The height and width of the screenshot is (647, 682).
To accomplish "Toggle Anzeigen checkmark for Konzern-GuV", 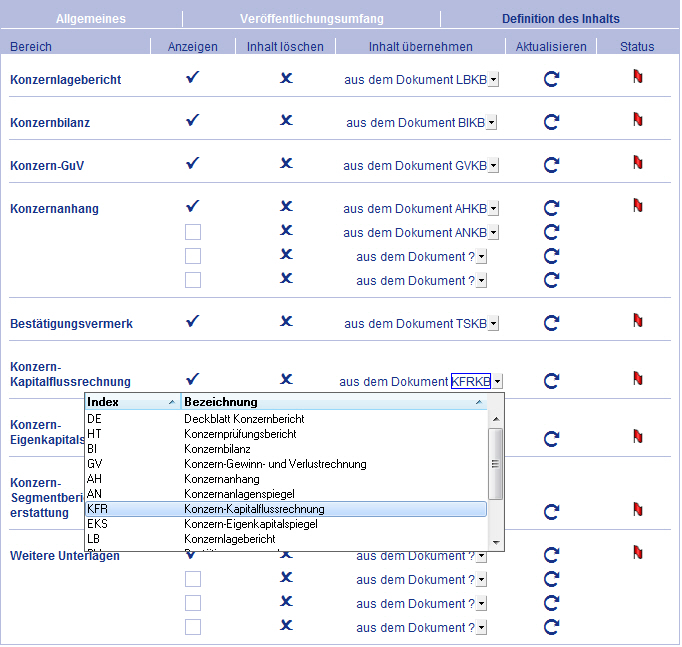I will [x=192, y=163].
